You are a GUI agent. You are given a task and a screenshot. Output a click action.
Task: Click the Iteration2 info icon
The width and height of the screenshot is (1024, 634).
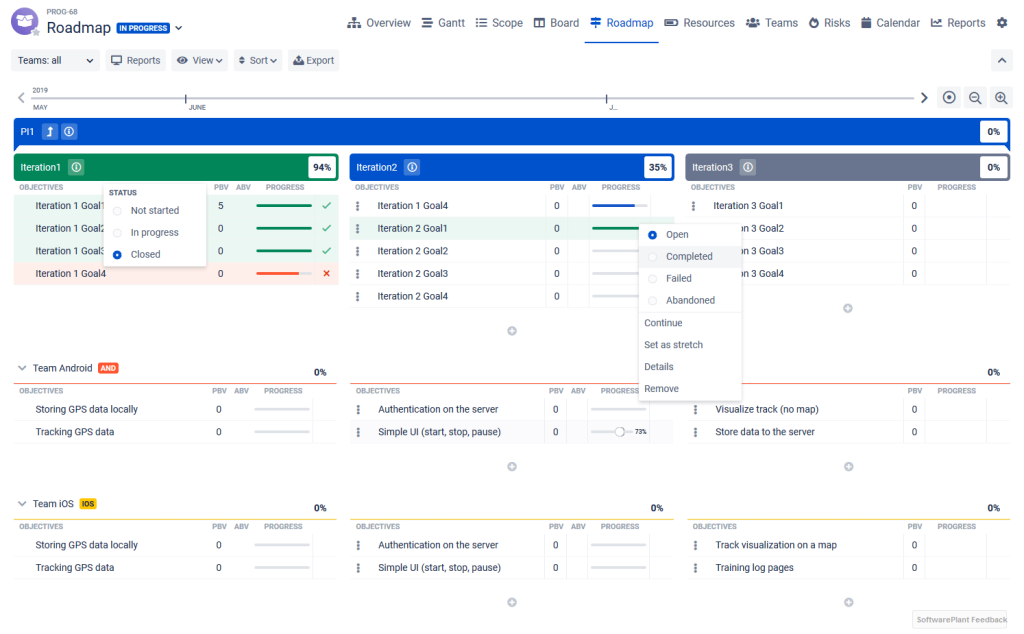point(412,167)
